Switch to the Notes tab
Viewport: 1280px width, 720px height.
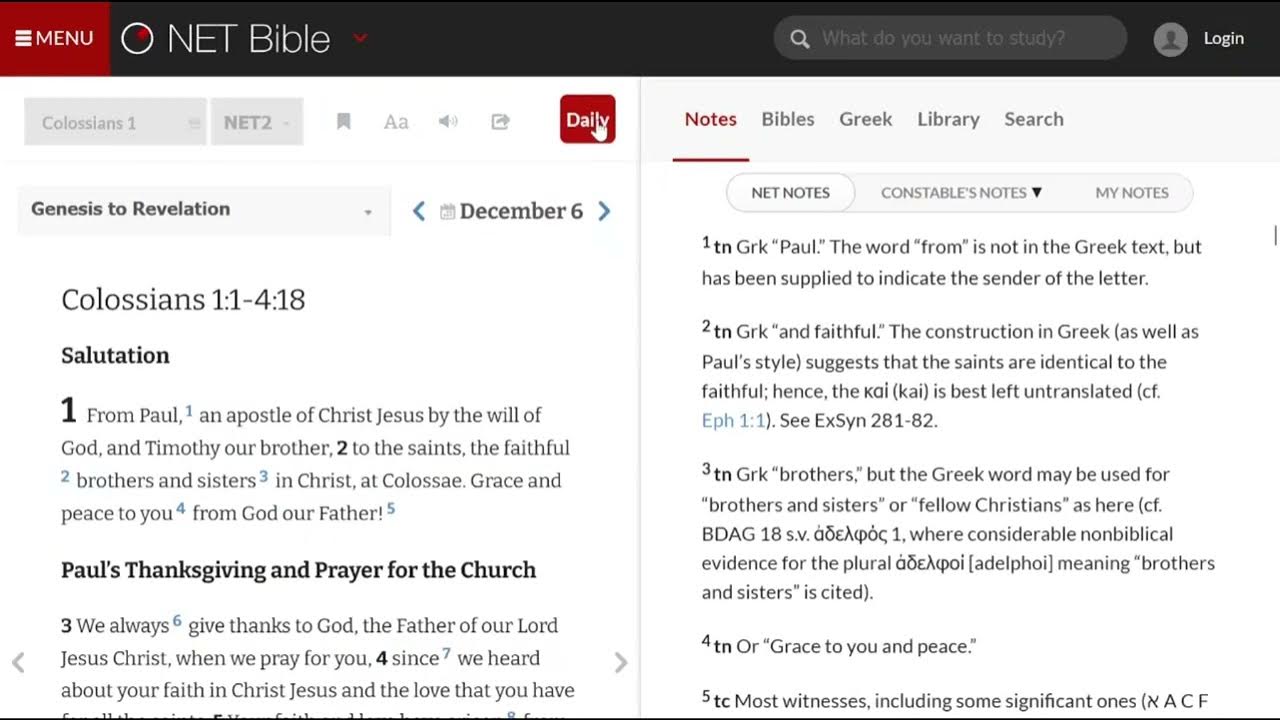(710, 119)
